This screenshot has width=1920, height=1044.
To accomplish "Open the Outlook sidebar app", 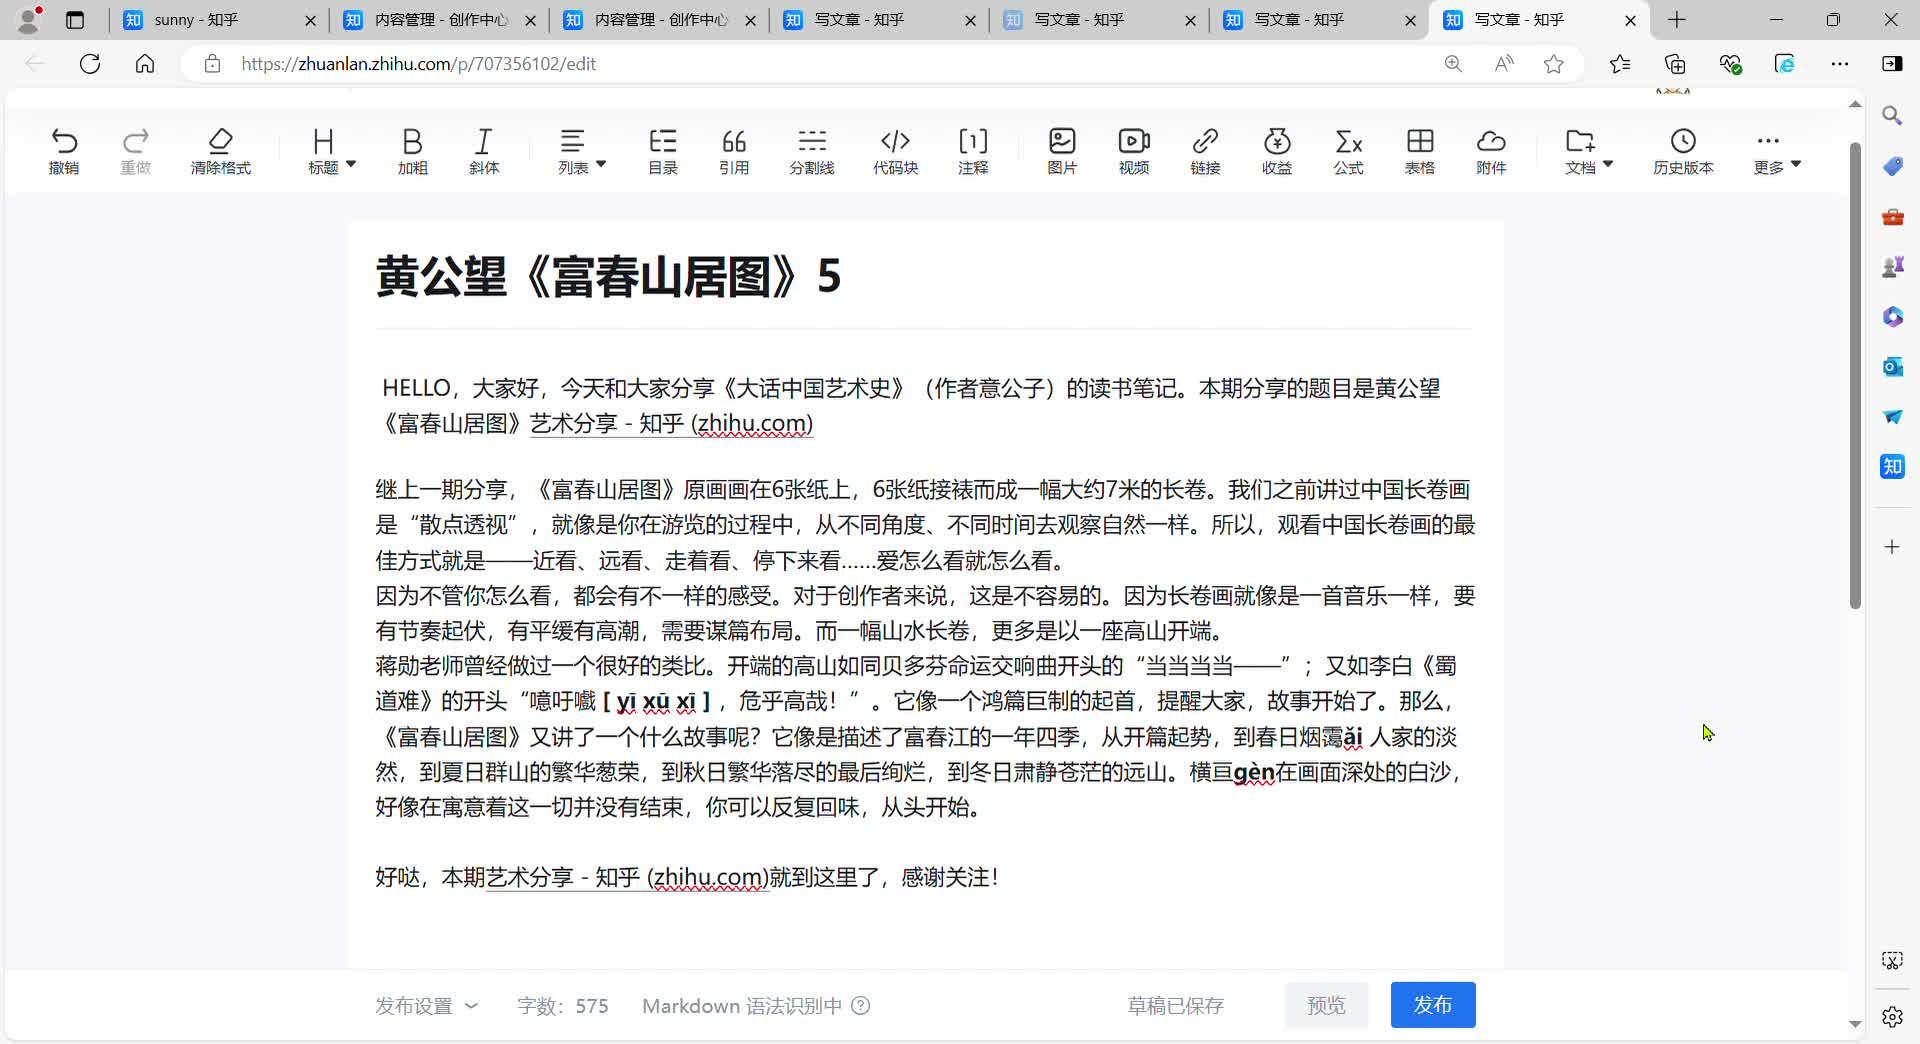I will [1892, 367].
